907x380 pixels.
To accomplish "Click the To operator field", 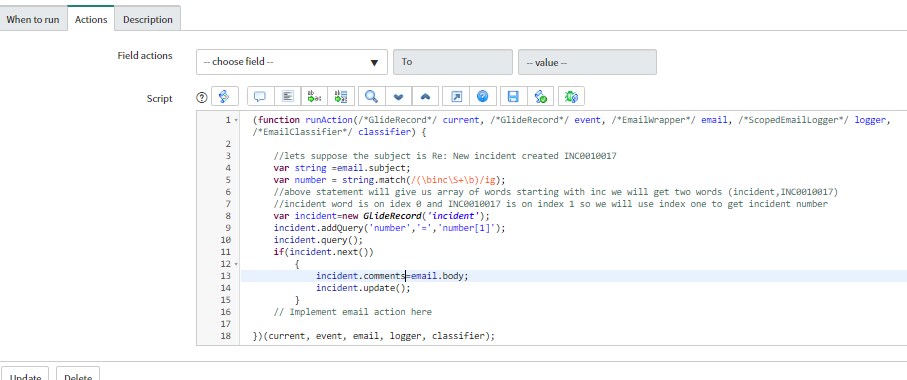I will click(452, 62).
